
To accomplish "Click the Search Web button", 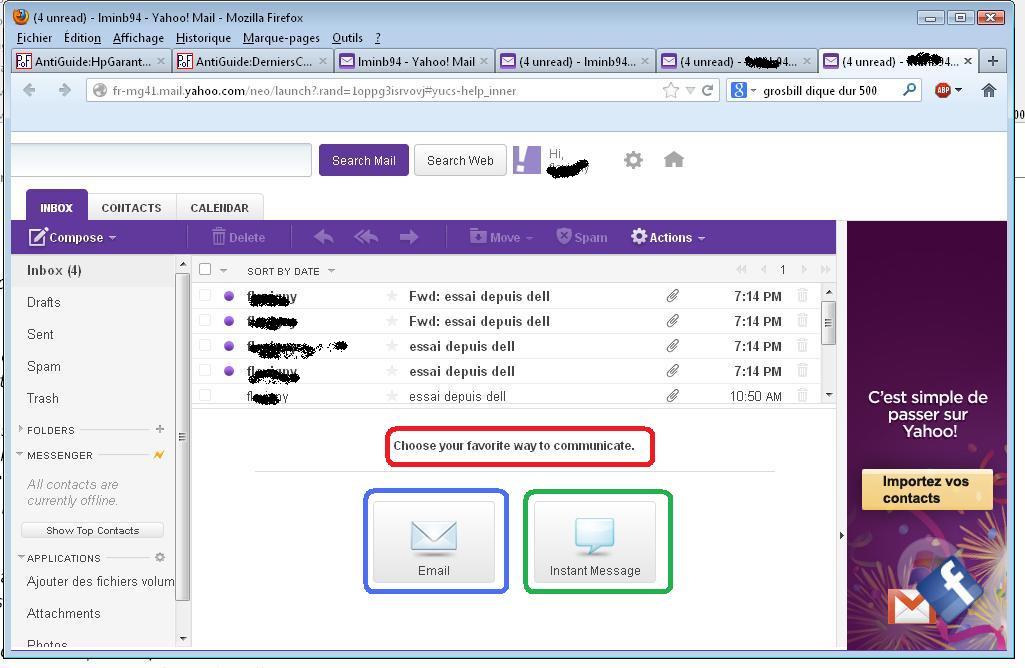I will (460, 160).
